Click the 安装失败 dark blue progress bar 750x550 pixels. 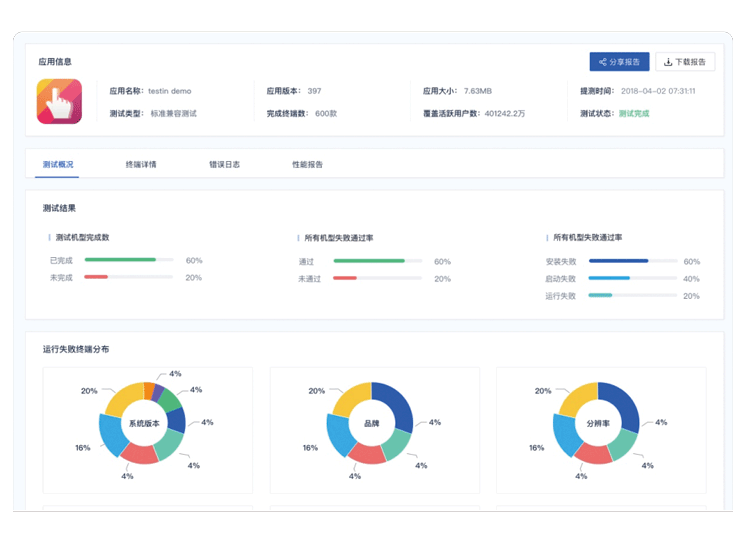point(618,261)
